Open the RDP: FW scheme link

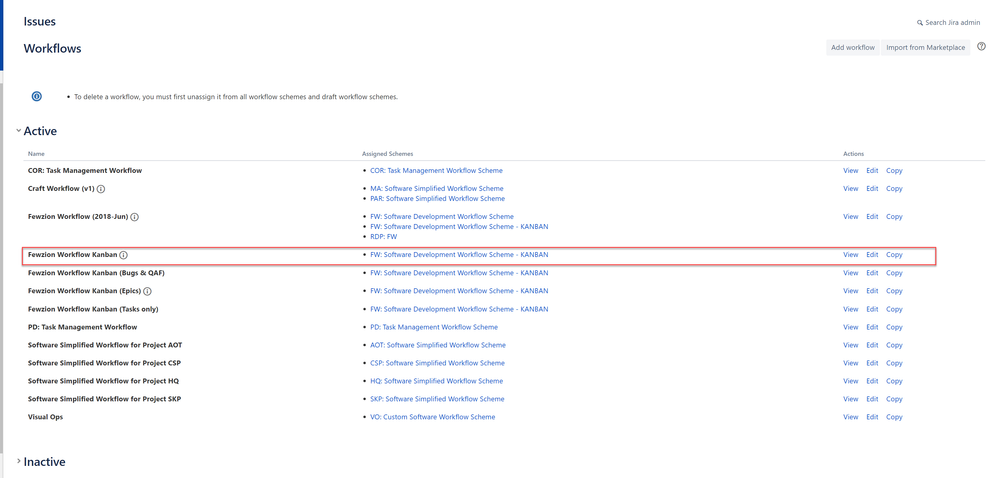[x=384, y=237]
